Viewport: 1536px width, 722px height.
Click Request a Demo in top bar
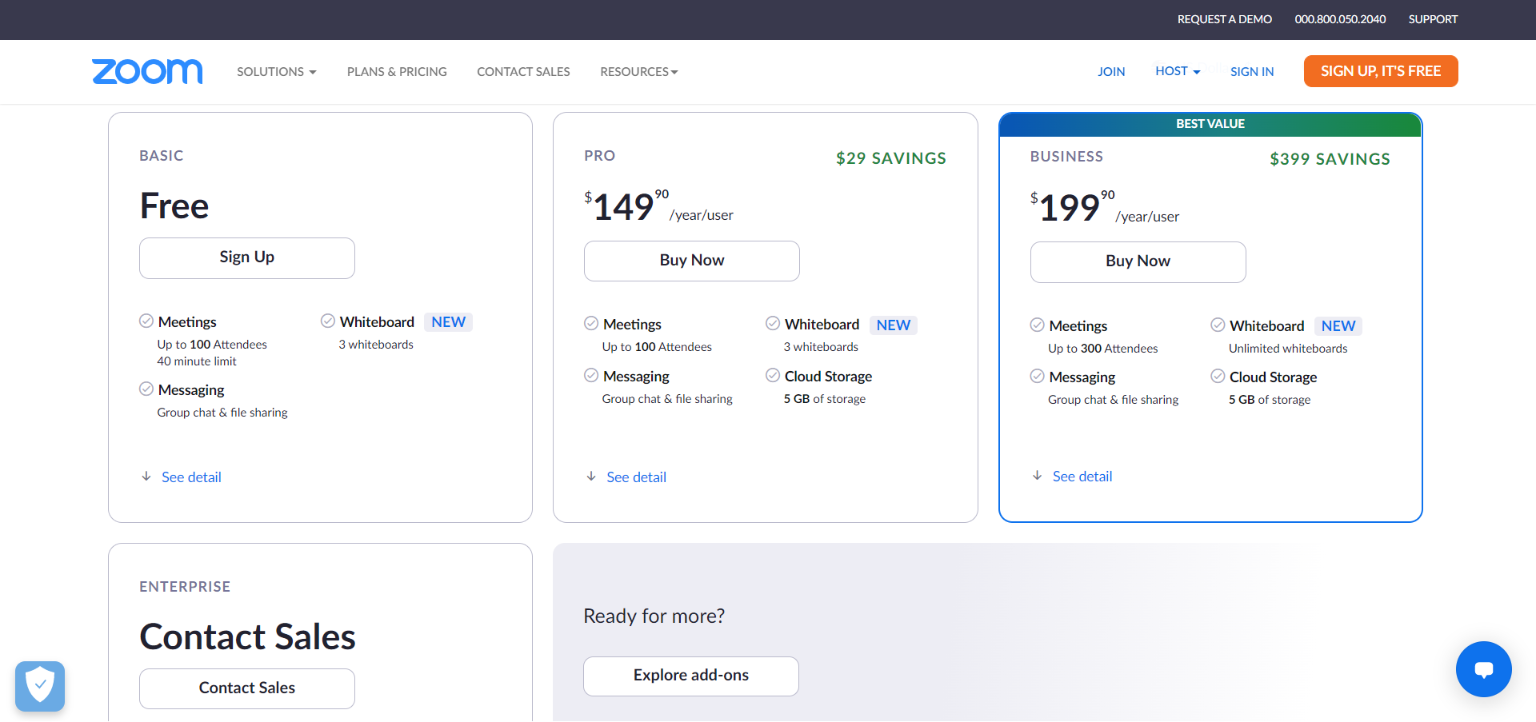click(1225, 19)
